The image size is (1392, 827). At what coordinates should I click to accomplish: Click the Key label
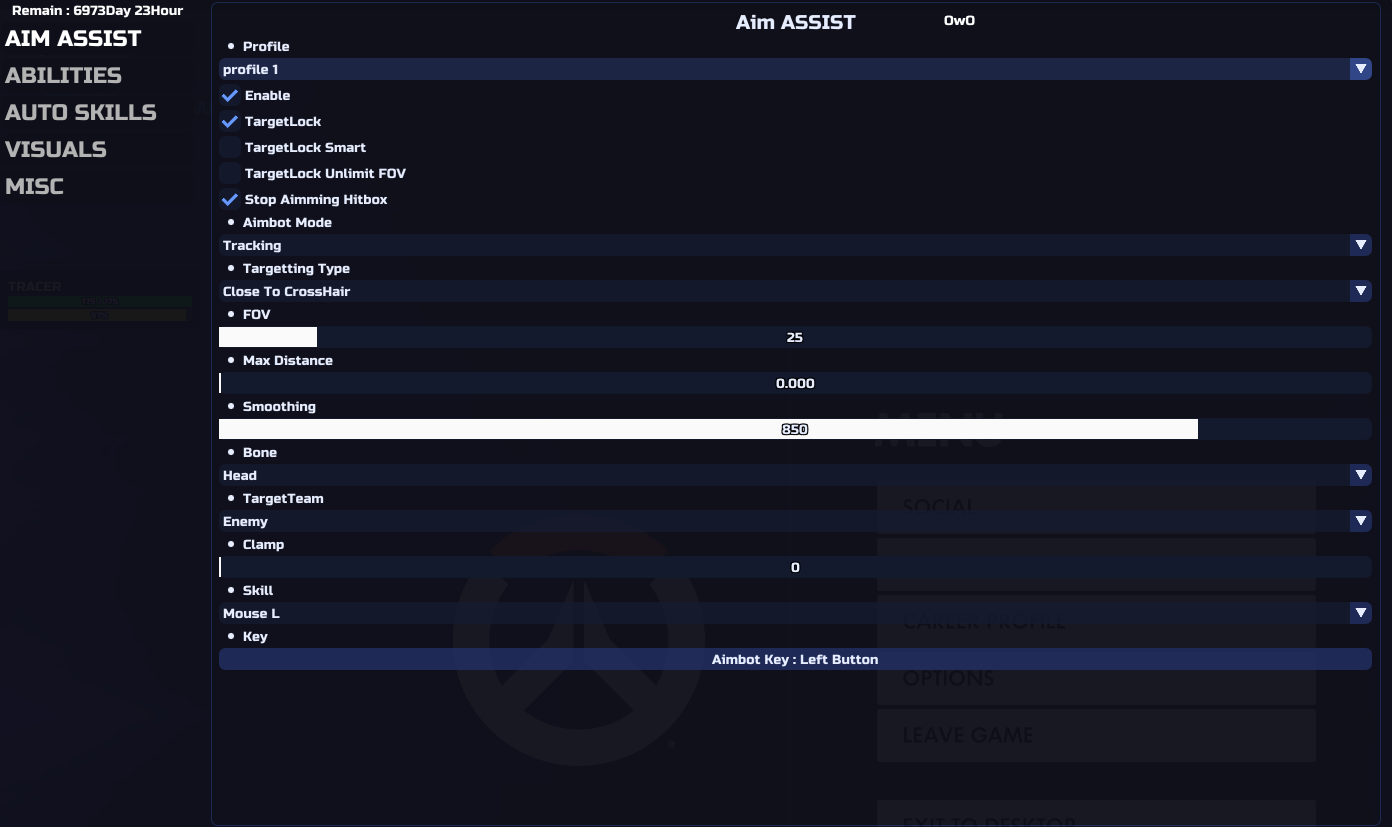click(255, 637)
